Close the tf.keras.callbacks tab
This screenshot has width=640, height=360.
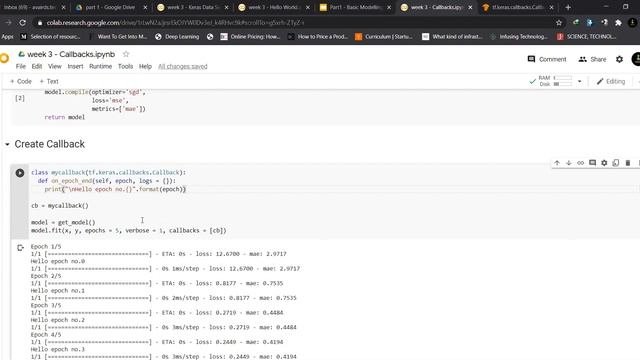pos(551,7)
